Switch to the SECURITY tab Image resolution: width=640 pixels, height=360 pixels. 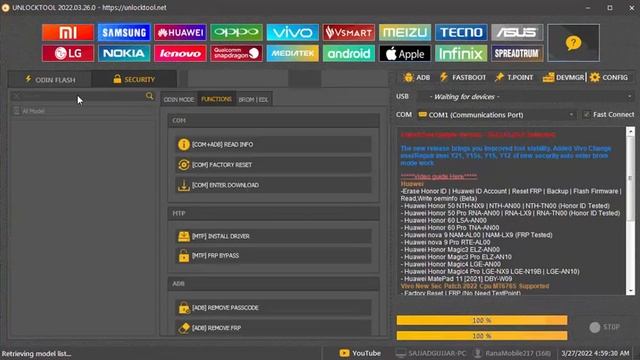134,79
